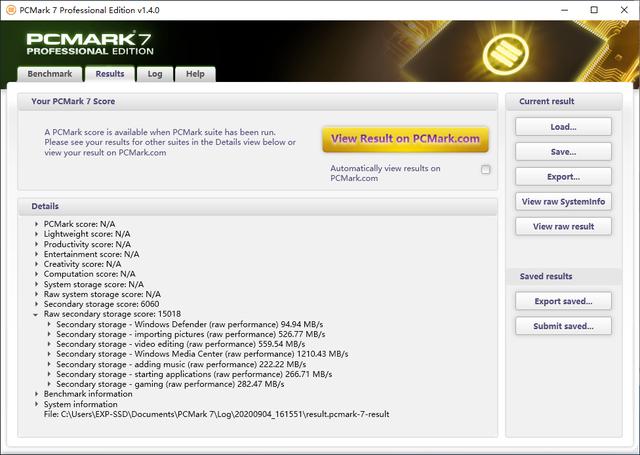Click 'PCMark score: N/A' text

tap(79, 224)
